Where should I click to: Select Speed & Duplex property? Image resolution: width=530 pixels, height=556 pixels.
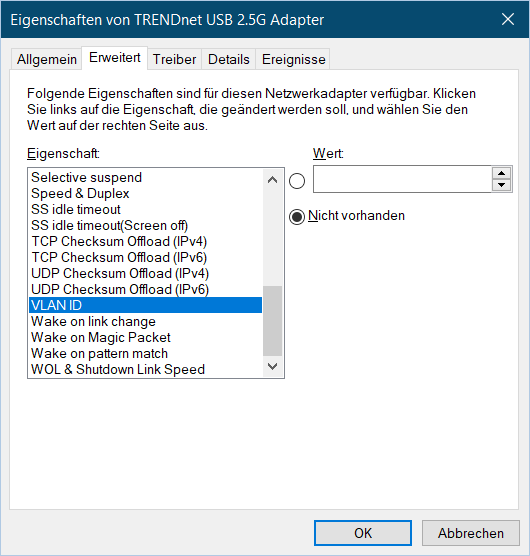click(x=145, y=194)
